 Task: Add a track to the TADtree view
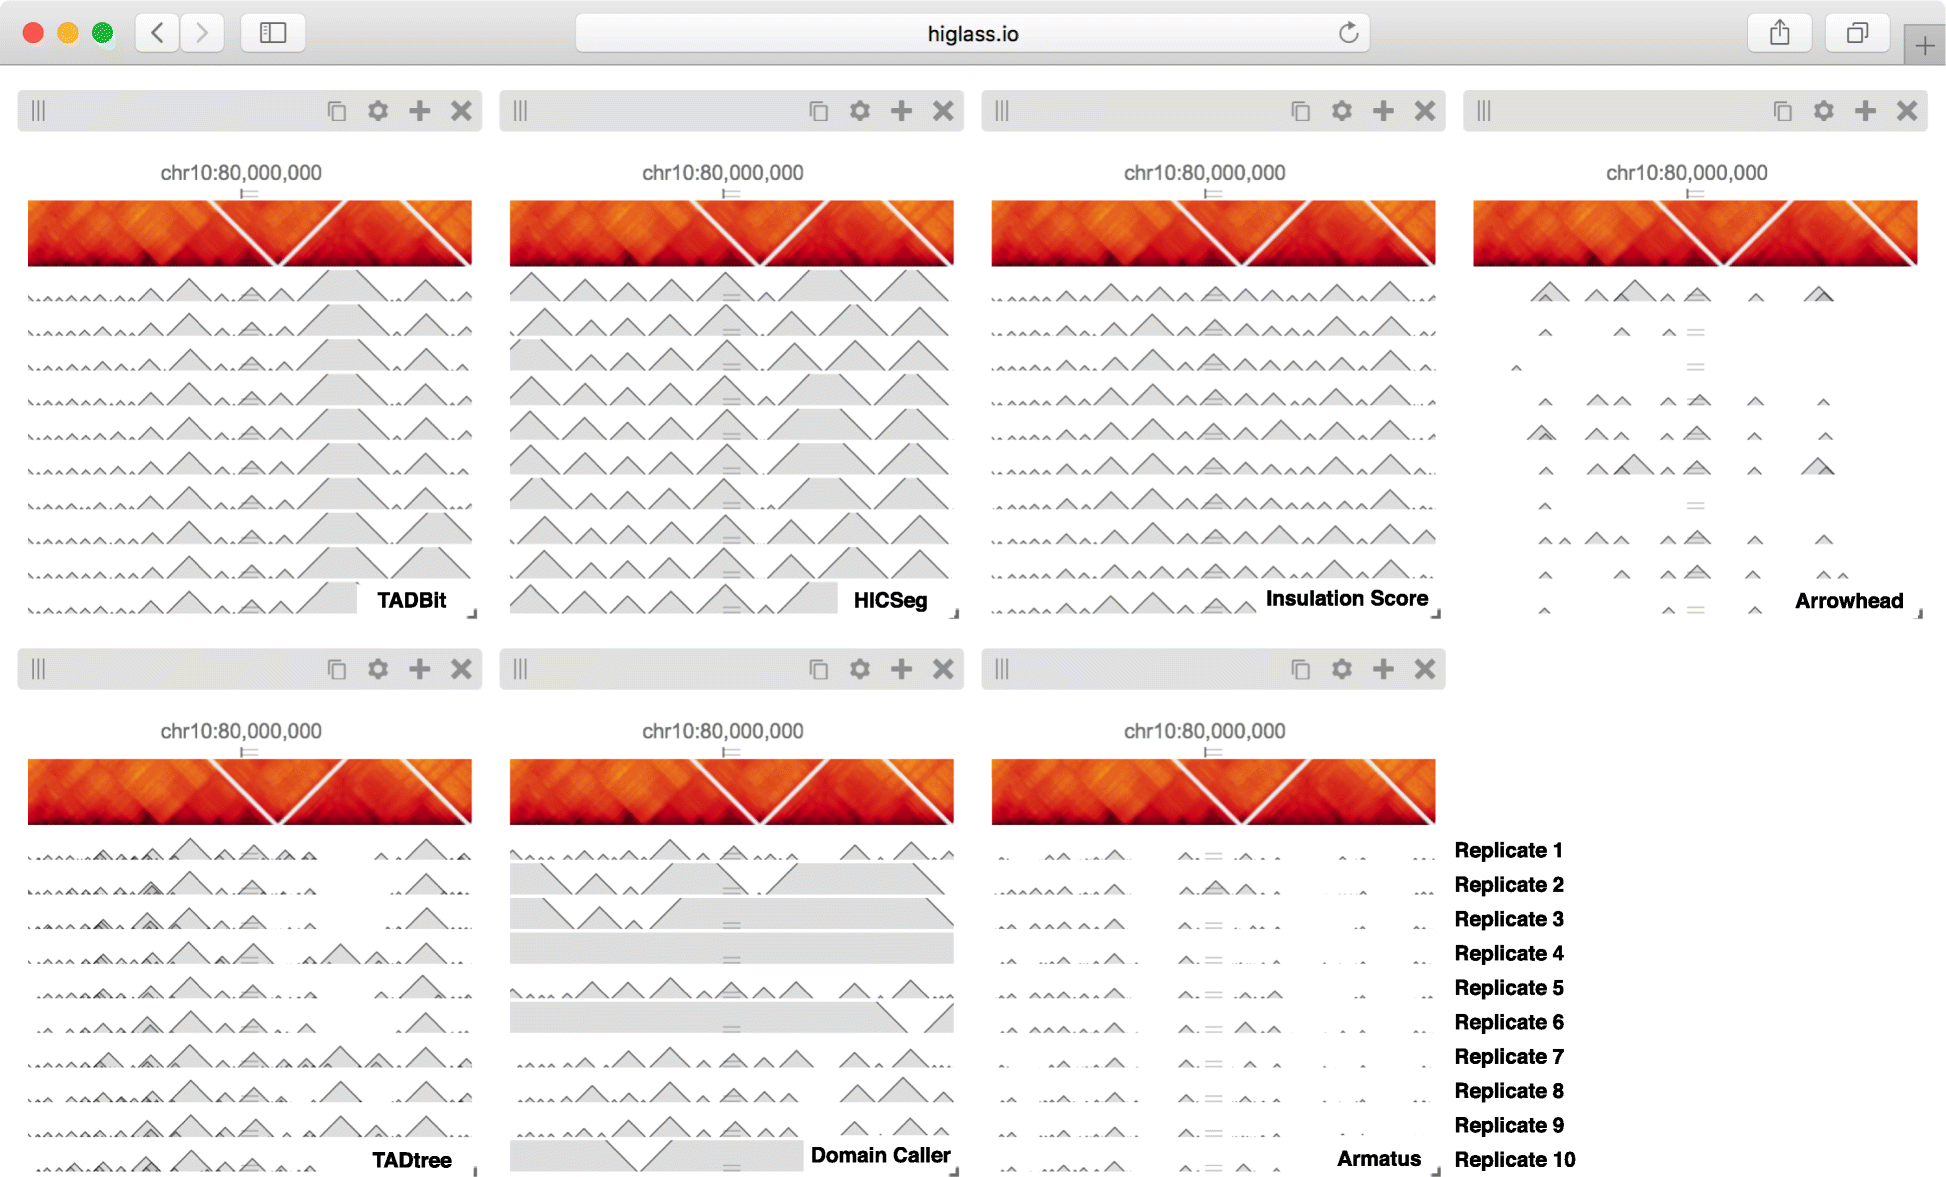420,669
